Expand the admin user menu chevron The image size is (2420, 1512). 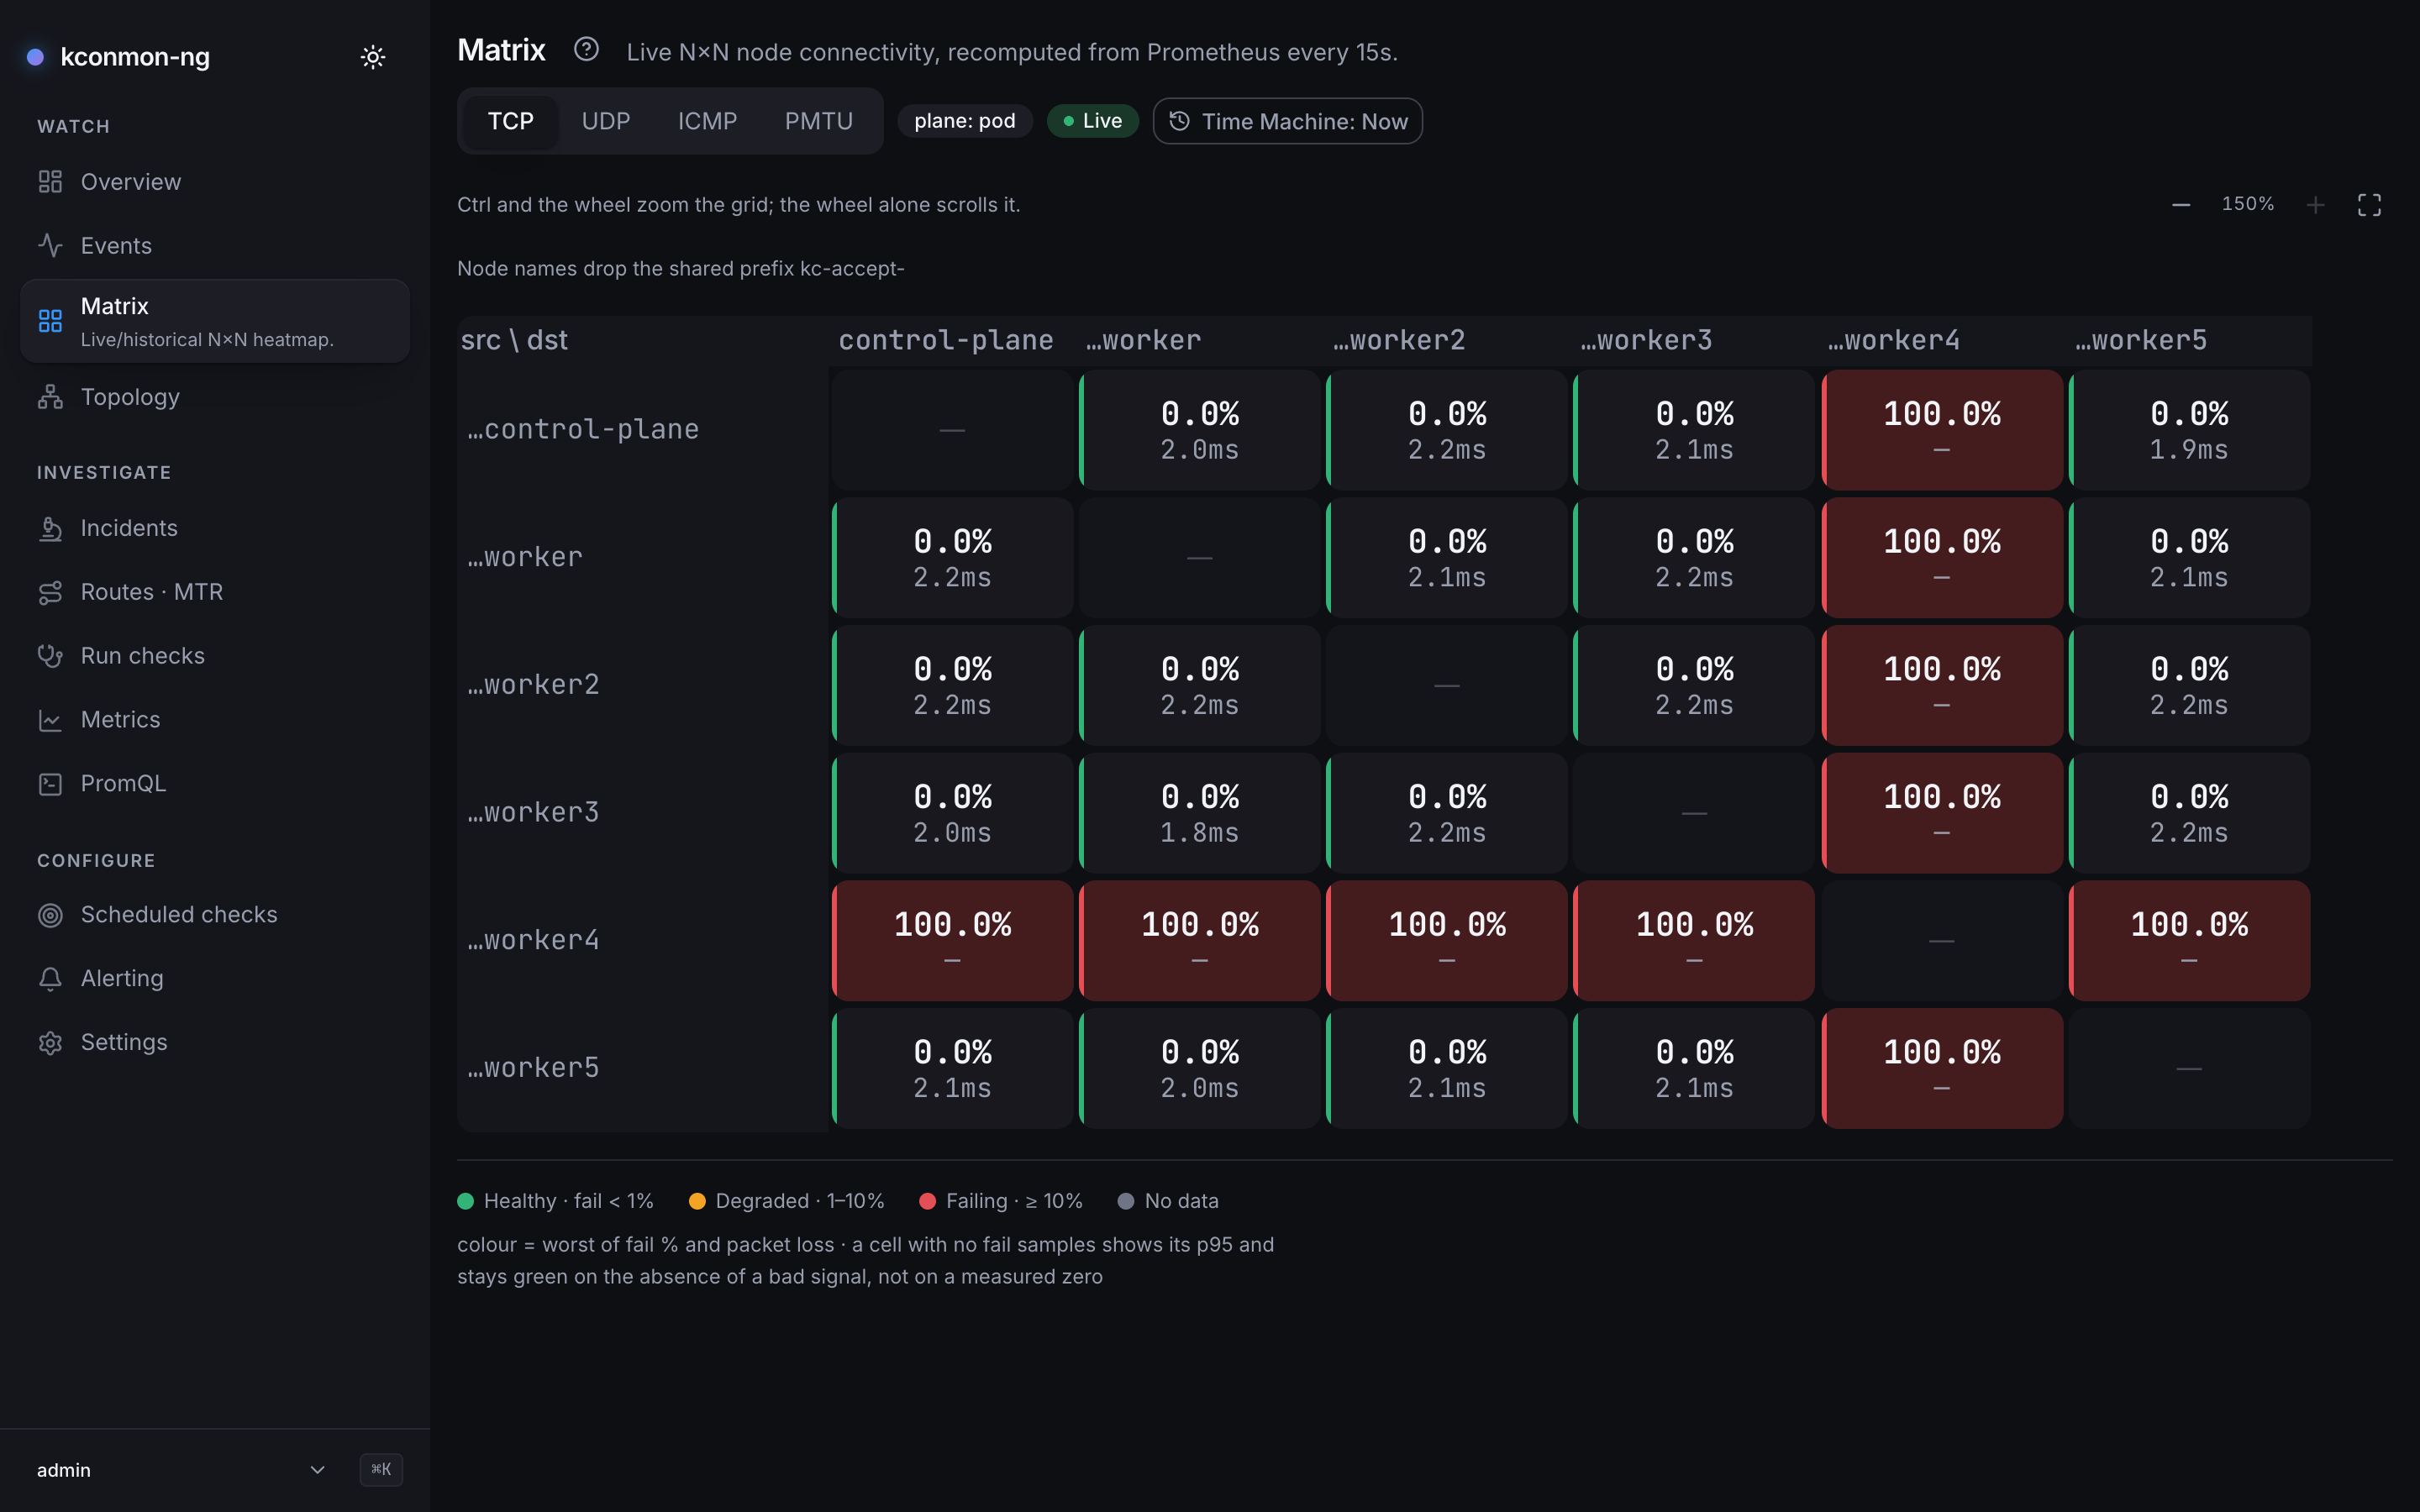point(317,1469)
